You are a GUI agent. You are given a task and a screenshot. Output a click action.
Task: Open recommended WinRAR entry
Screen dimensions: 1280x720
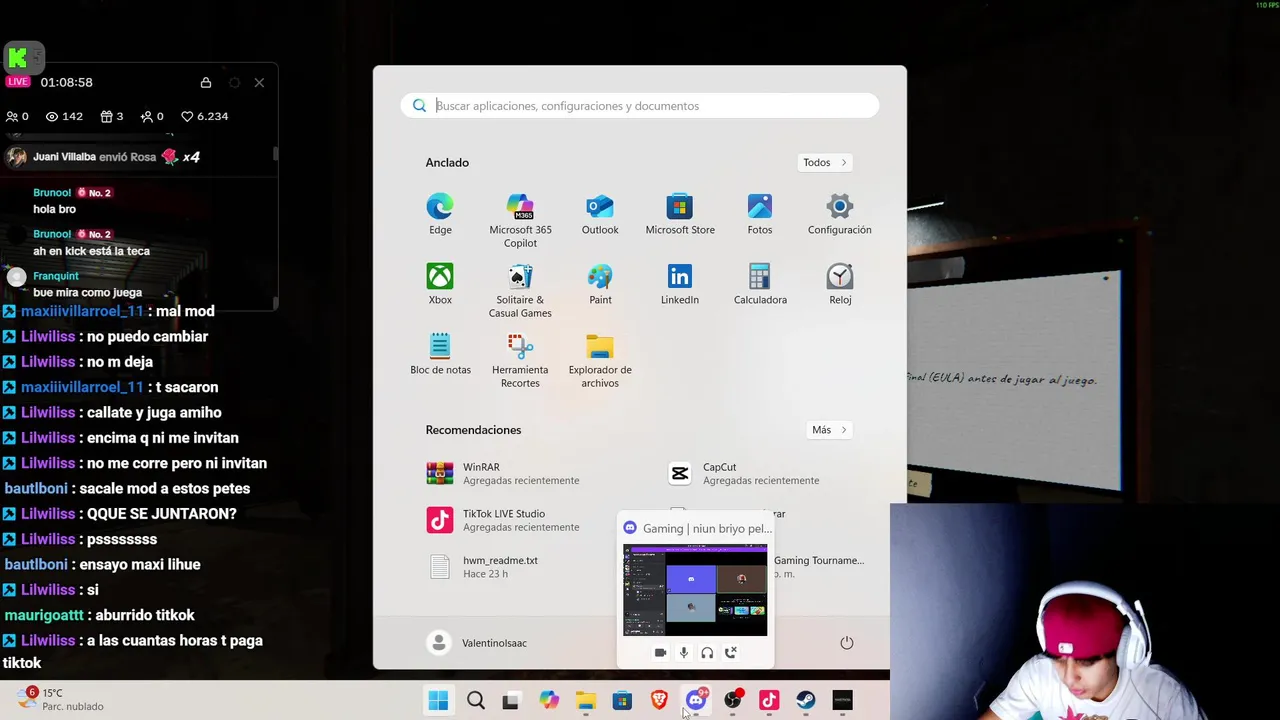tap(503, 473)
